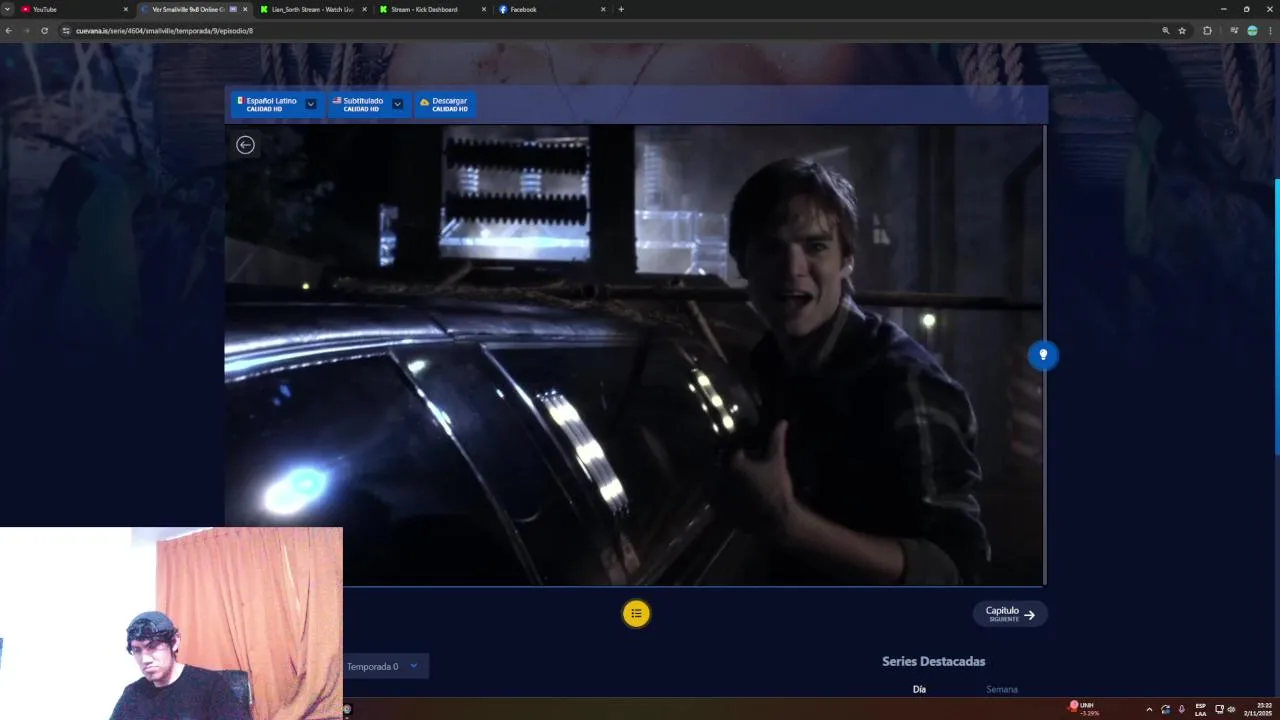Show hidden system tray icons
The height and width of the screenshot is (720, 1280).
click(x=1149, y=709)
